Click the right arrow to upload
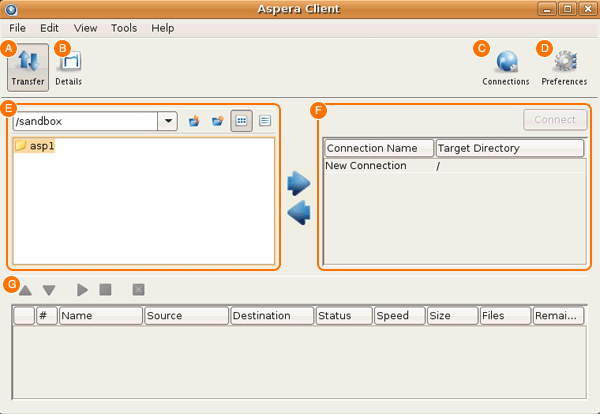The image size is (600, 414). click(298, 183)
